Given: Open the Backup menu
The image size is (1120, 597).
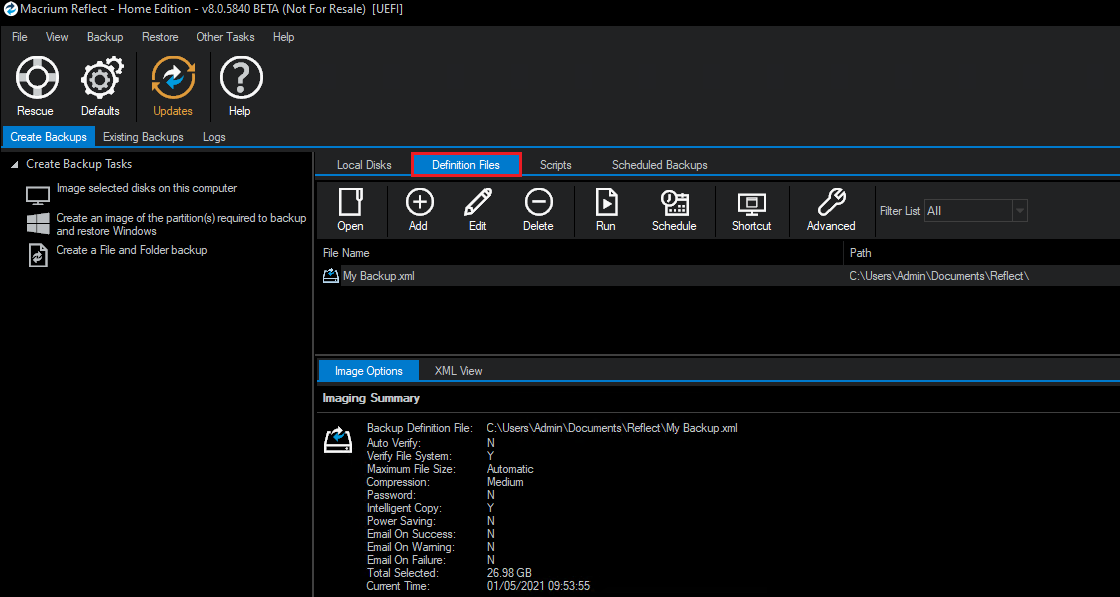Looking at the screenshot, I should [105, 36].
